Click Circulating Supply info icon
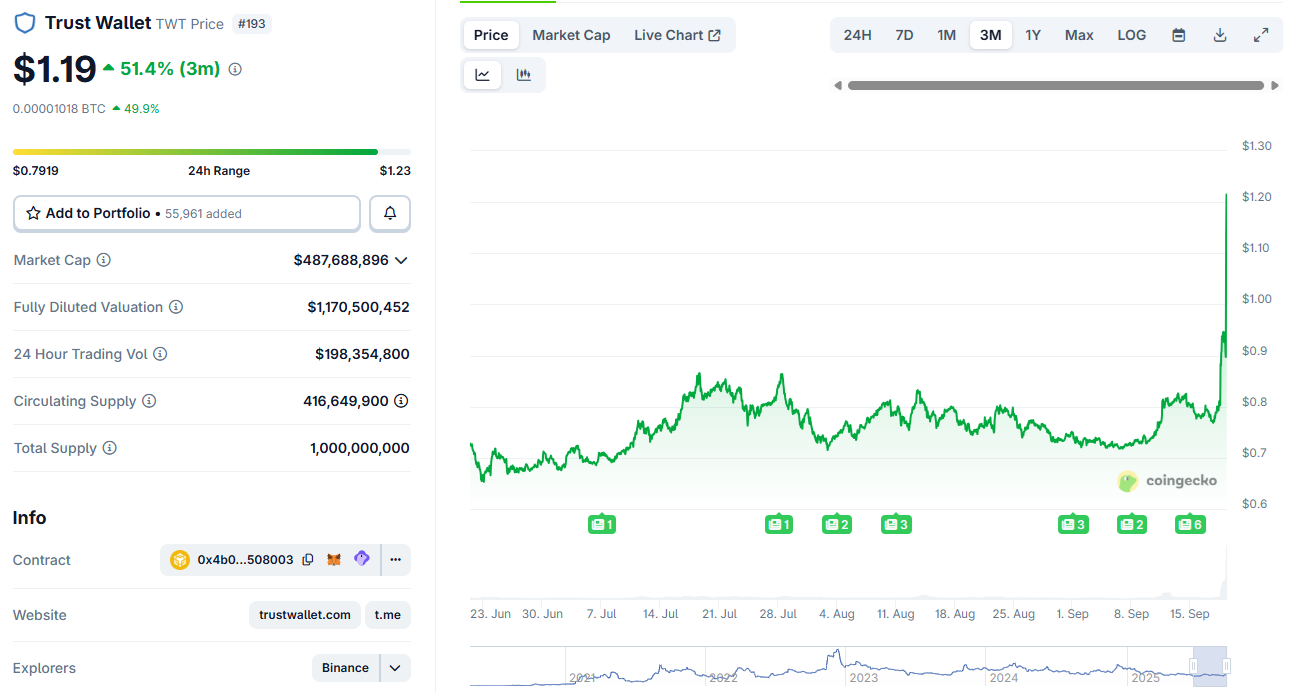The width and height of the screenshot is (1298, 693). (x=149, y=401)
